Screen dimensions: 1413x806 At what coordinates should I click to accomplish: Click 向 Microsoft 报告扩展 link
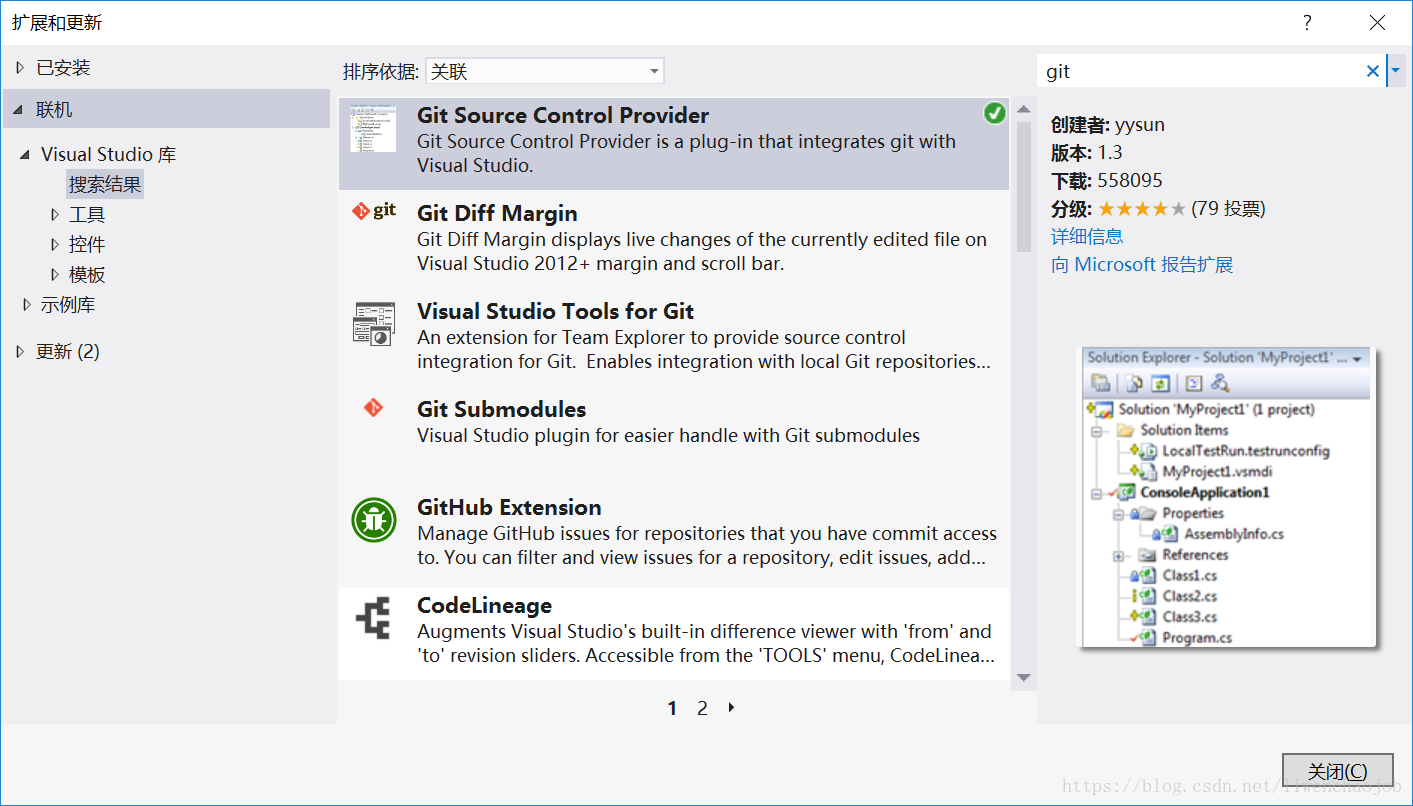[1142, 264]
